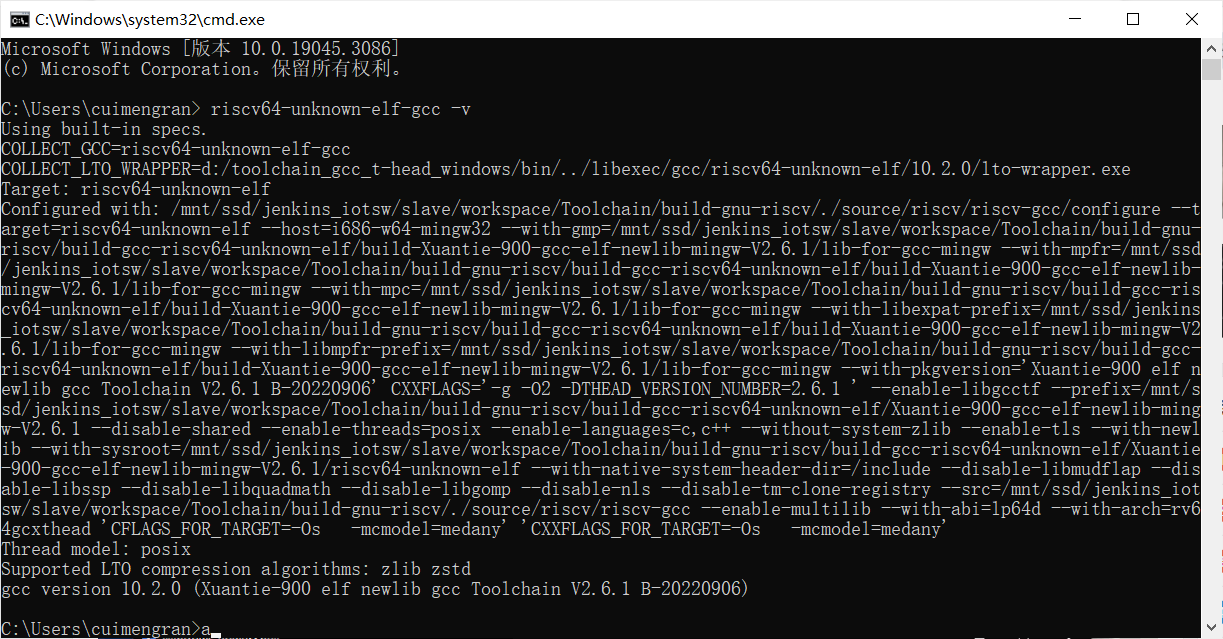Click the last prompt line at the cursor

pyautogui.click(x=216, y=629)
